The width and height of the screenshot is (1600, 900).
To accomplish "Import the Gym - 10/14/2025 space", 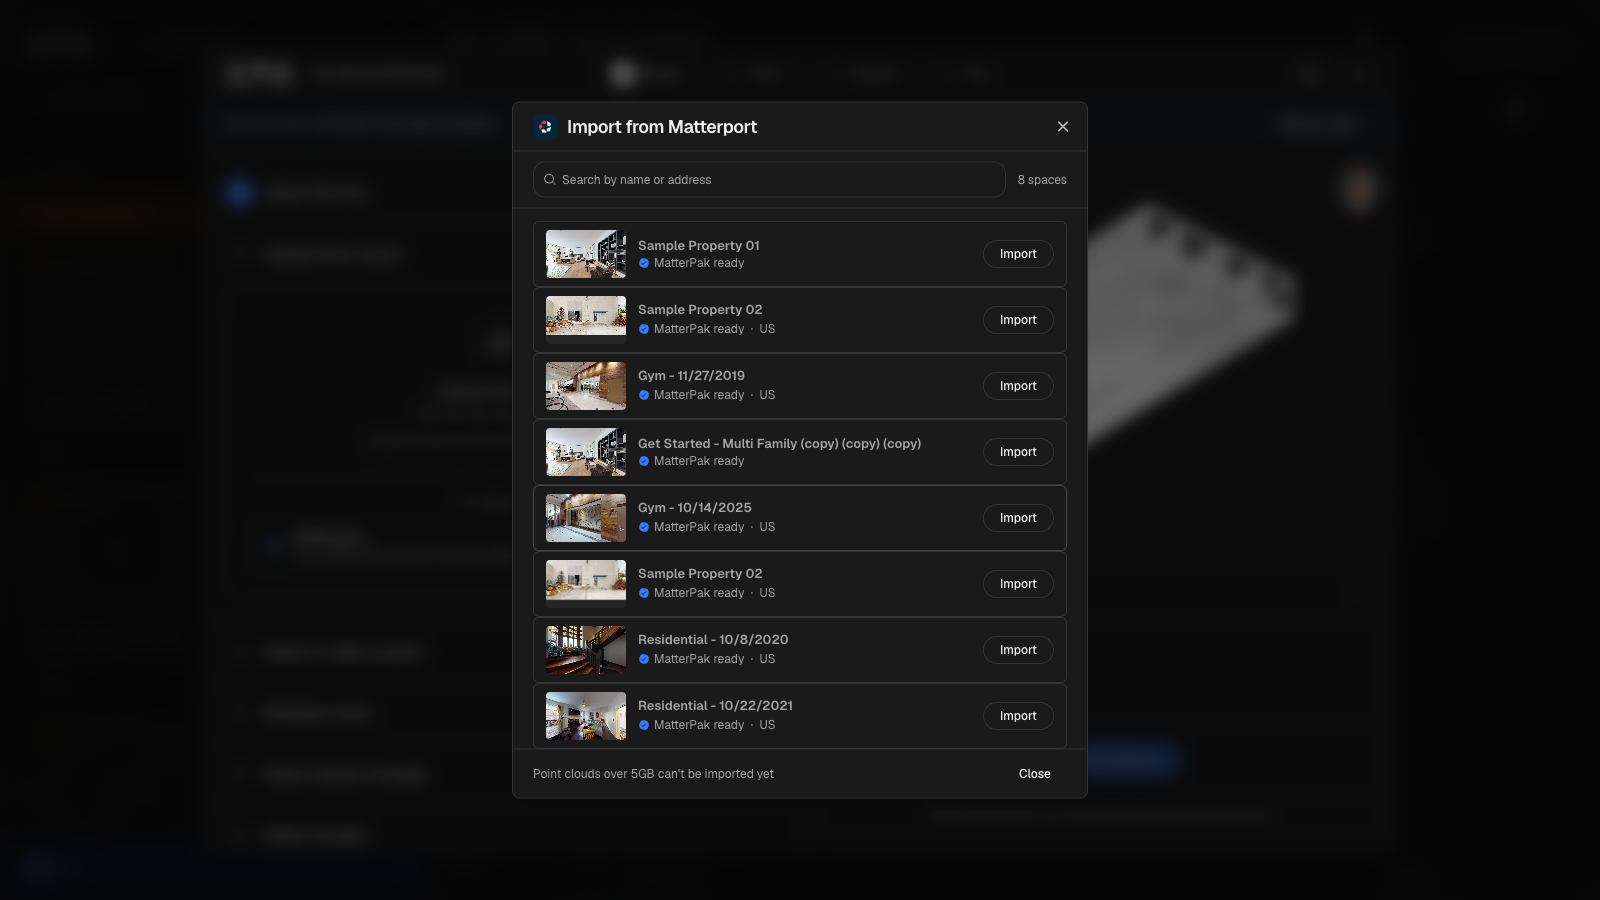I will tap(1018, 518).
